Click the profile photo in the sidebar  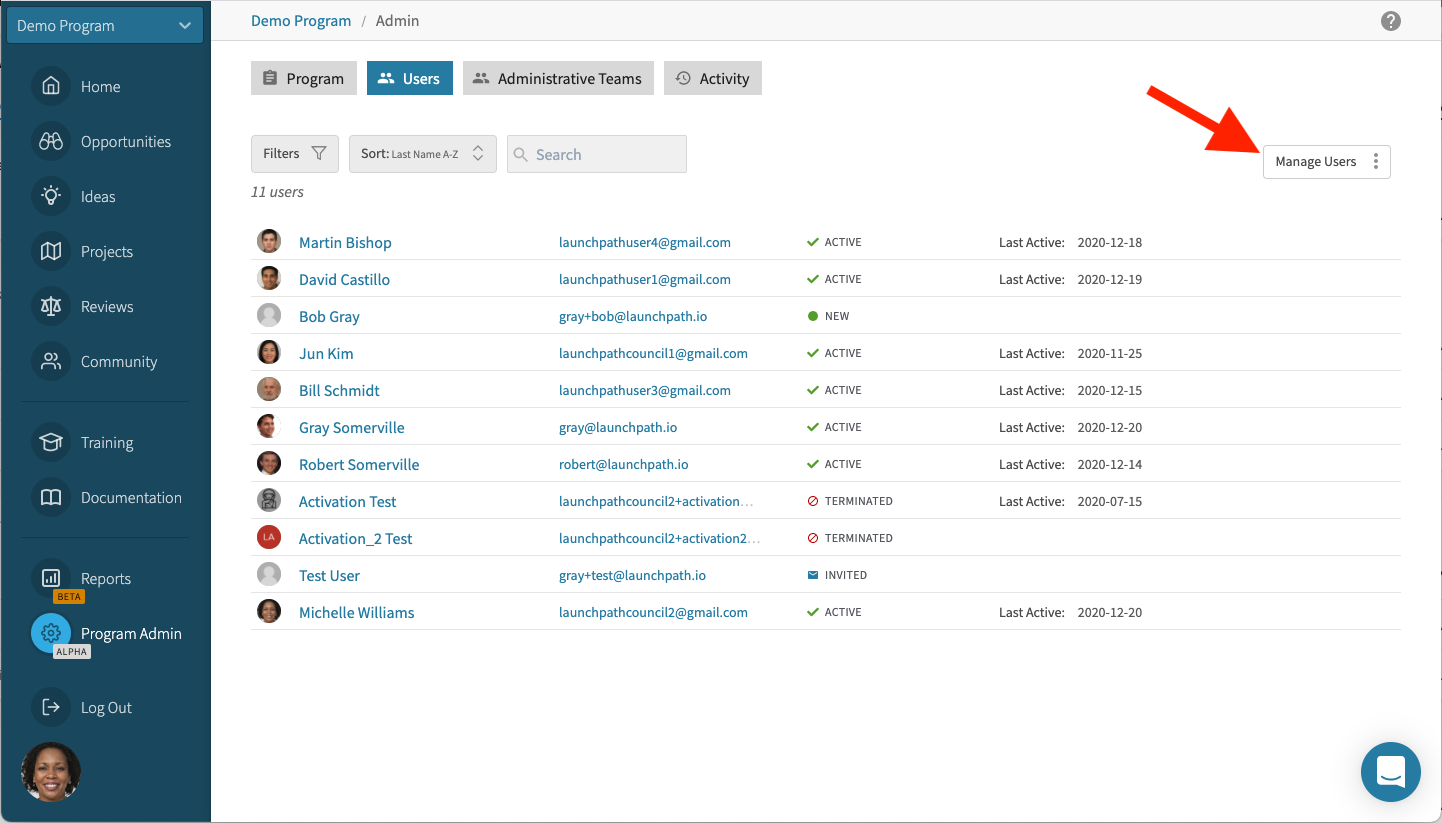pos(51,772)
